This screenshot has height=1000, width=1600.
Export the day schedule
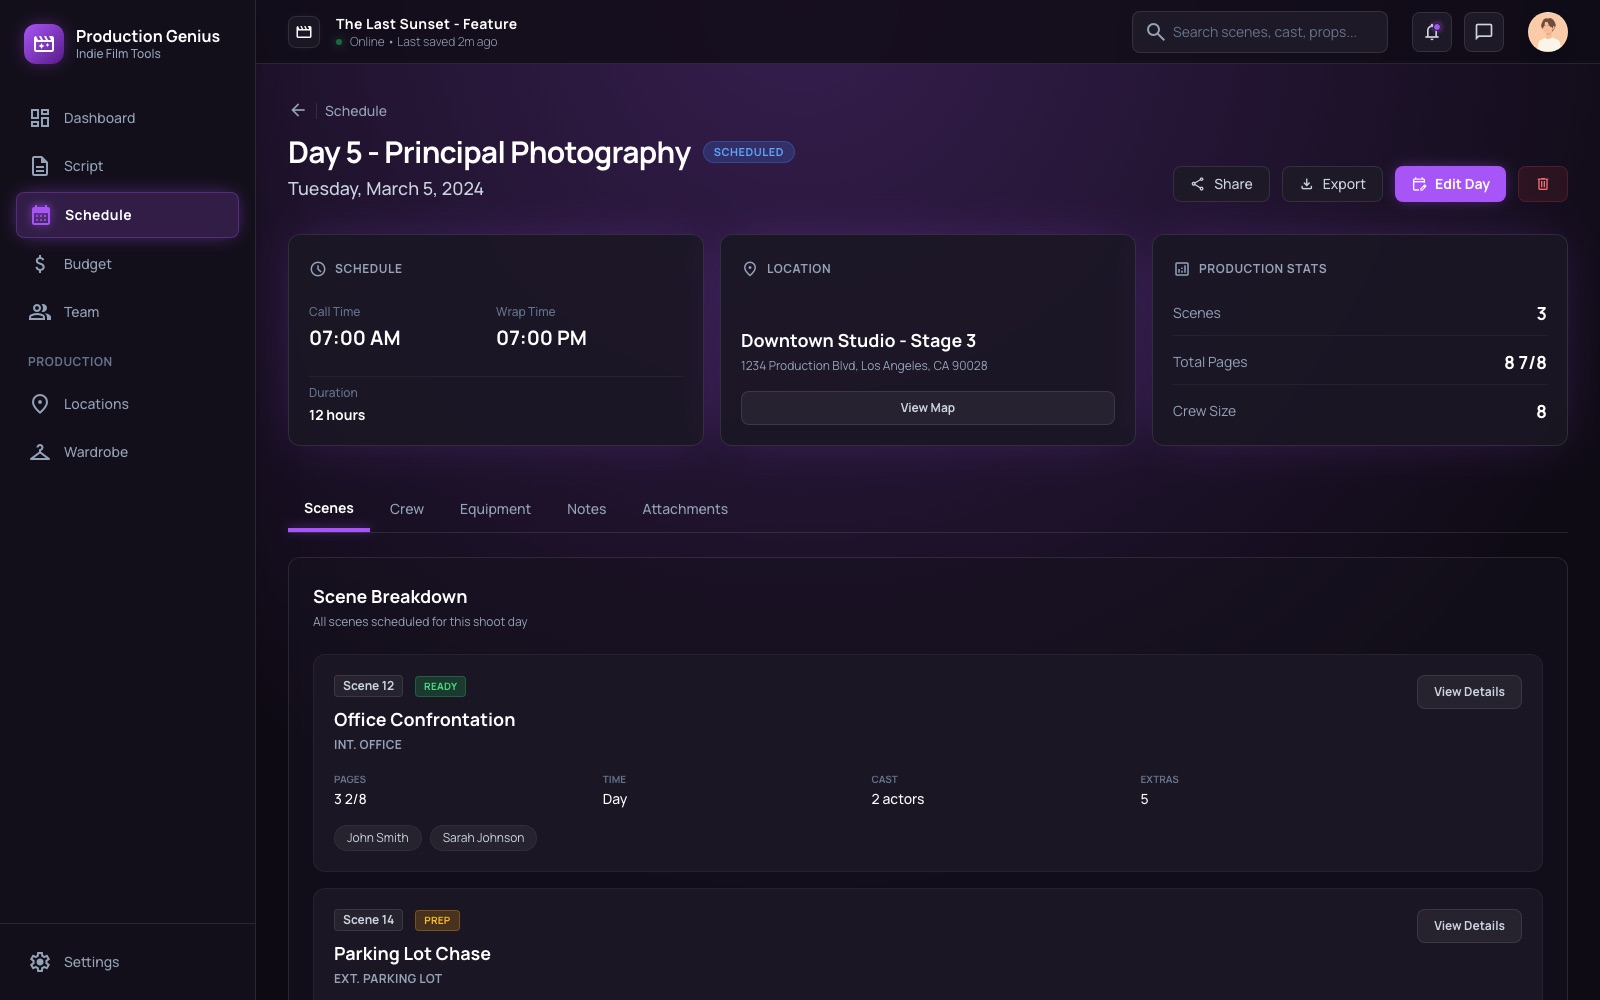1332,184
